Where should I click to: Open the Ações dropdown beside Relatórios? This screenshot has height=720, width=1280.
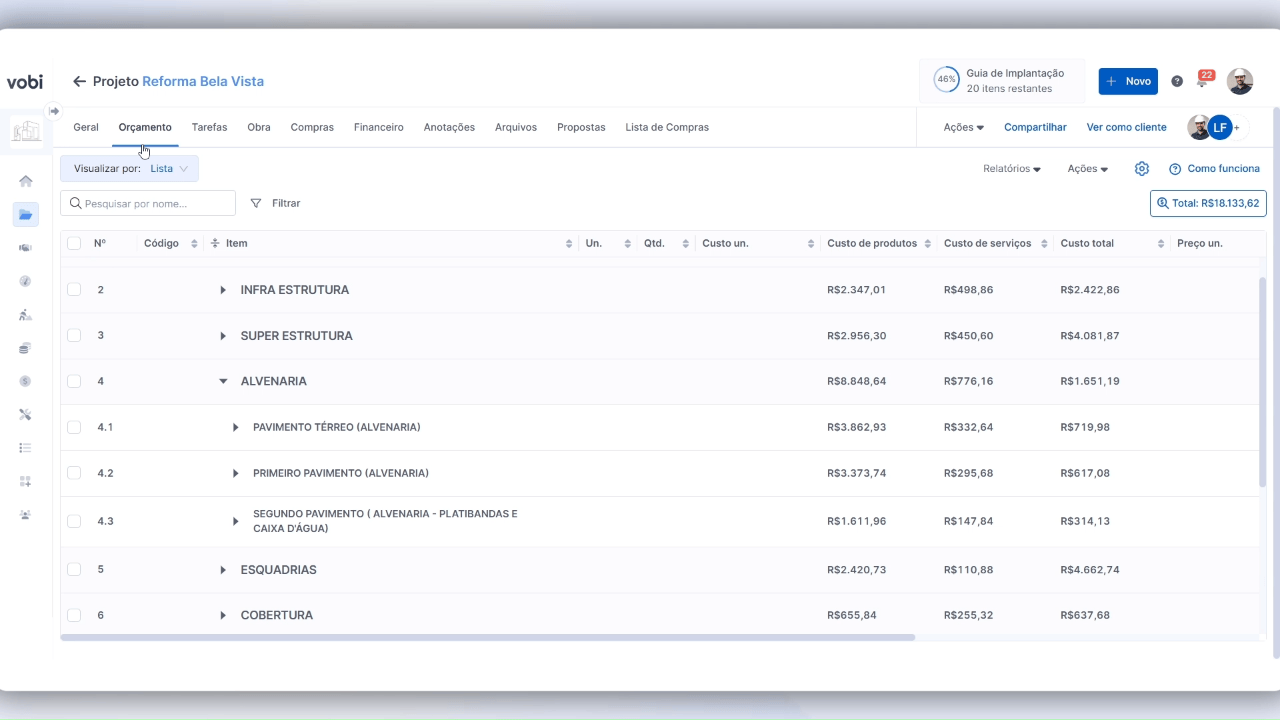pos(1088,169)
